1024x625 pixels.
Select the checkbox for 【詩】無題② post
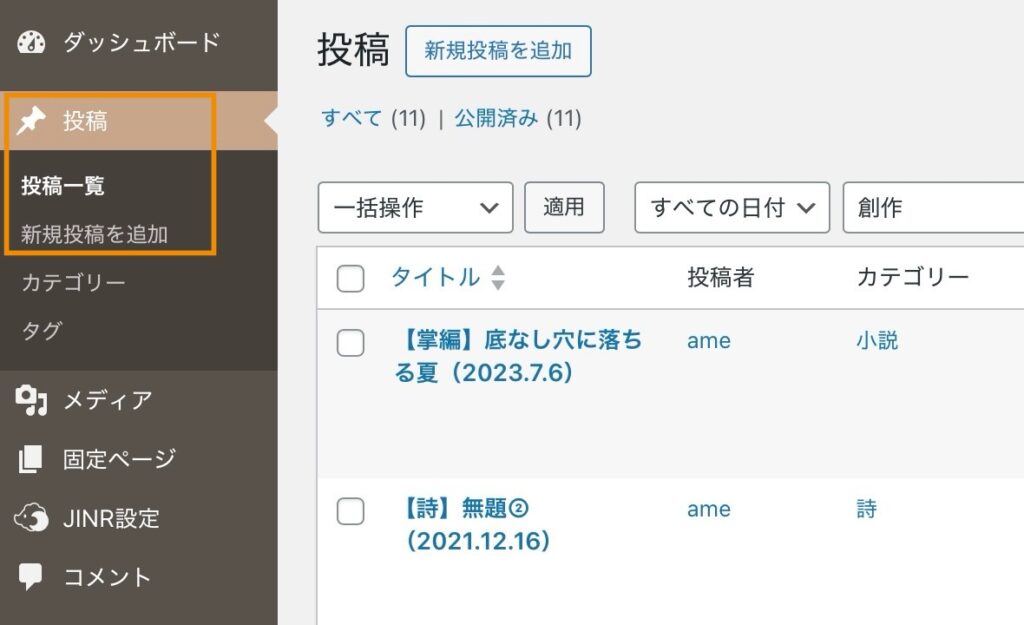[350, 512]
